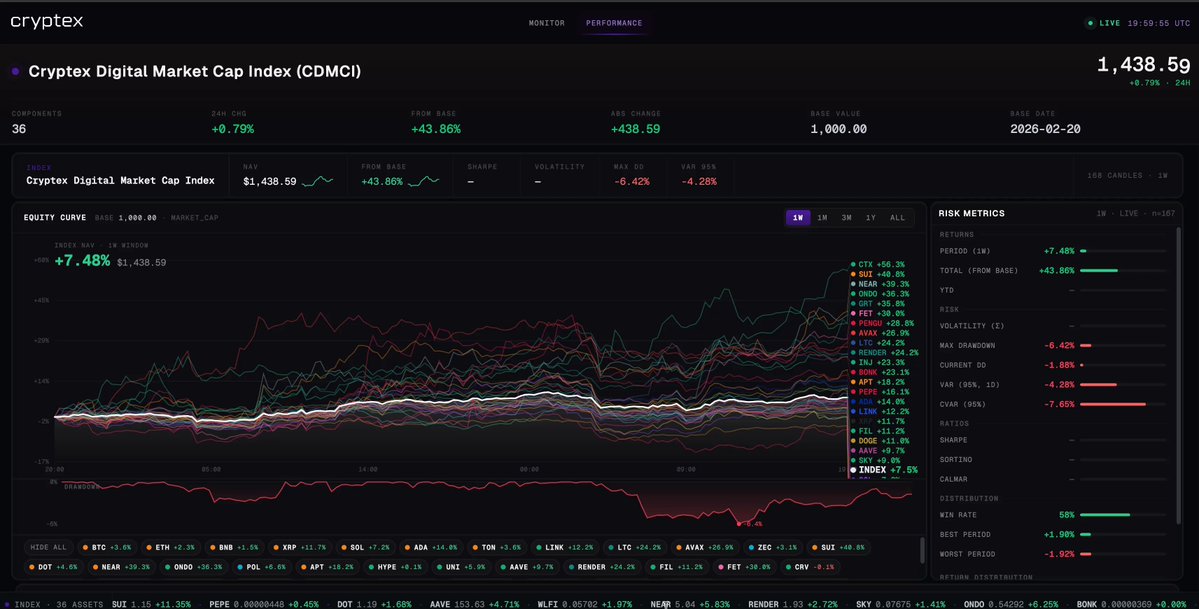
Task: Open the Performance tab
Action: pos(614,23)
